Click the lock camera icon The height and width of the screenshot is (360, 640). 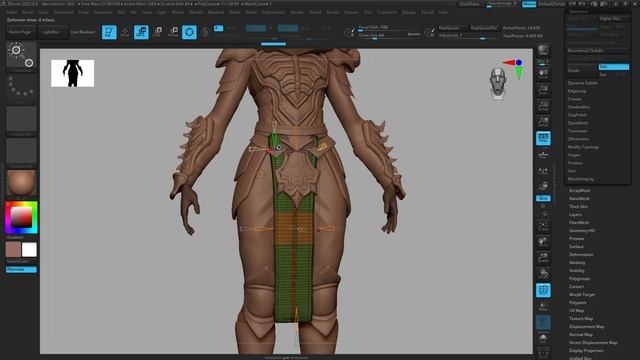pyautogui.click(x=543, y=186)
